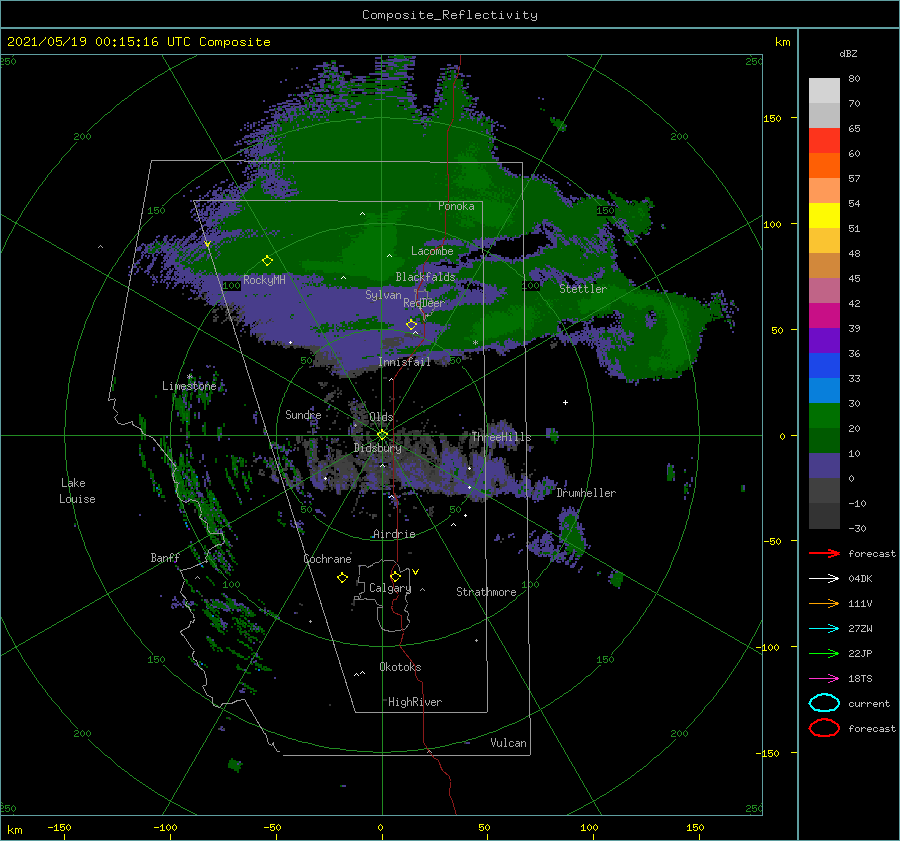Click the Banff label

click(165, 558)
